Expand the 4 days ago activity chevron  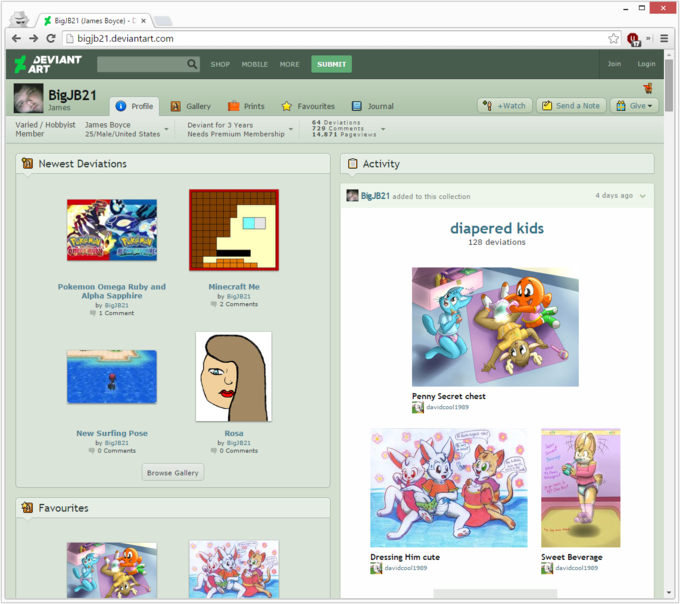coord(643,196)
